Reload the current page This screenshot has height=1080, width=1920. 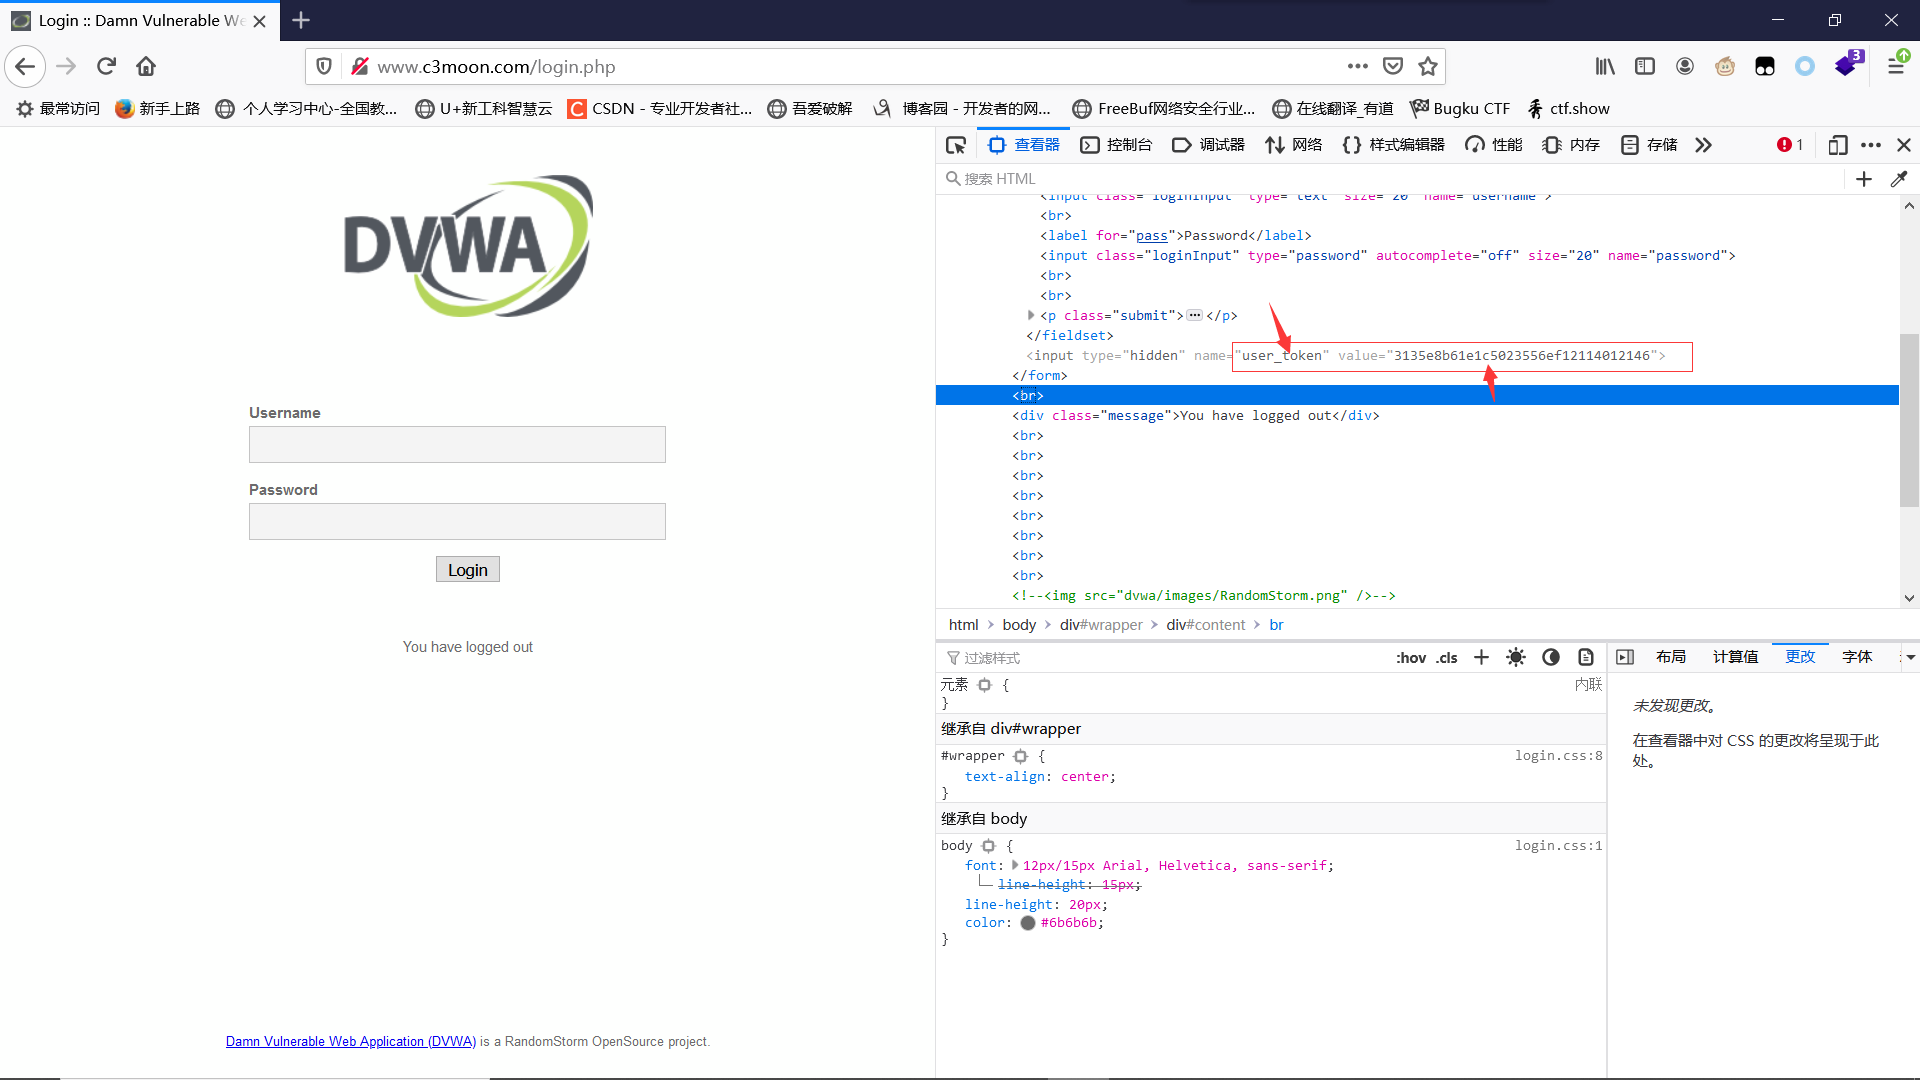106,67
